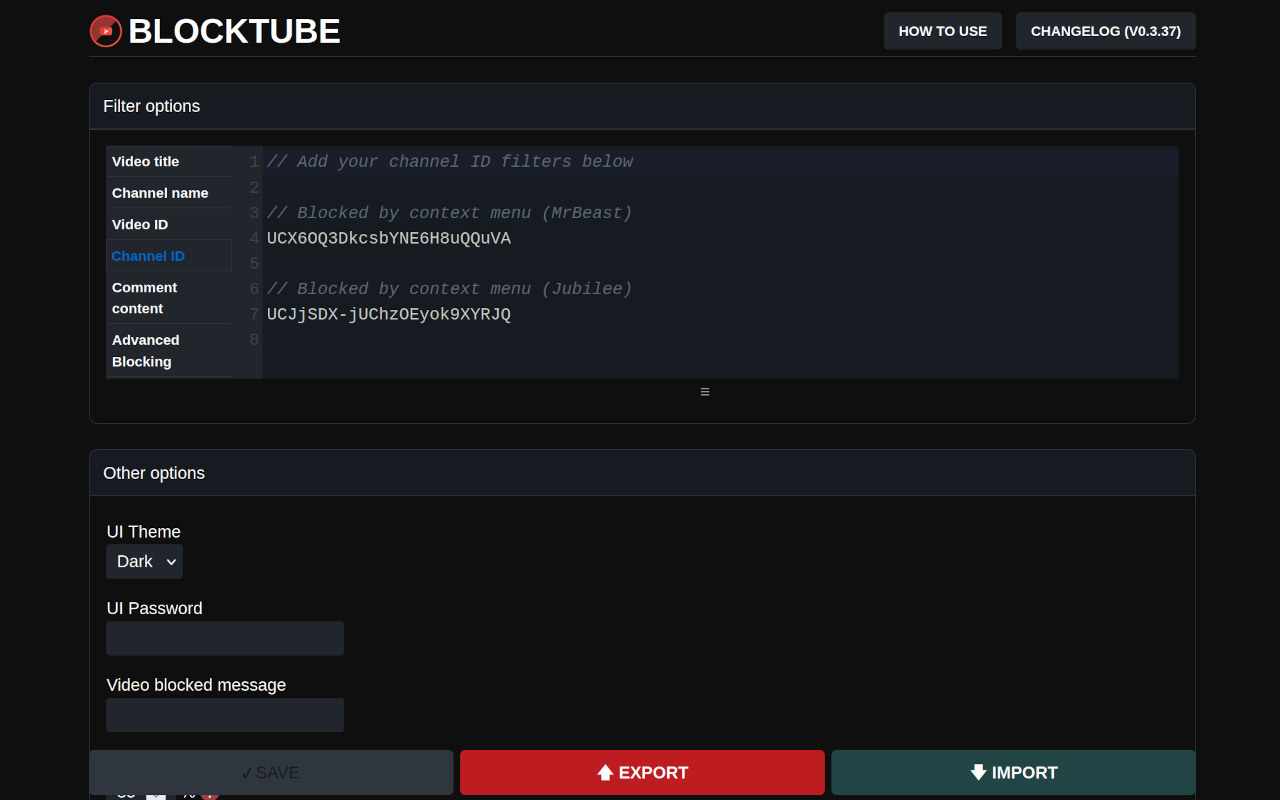
Task: Click the red EXPORT button
Action: tap(642, 772)
